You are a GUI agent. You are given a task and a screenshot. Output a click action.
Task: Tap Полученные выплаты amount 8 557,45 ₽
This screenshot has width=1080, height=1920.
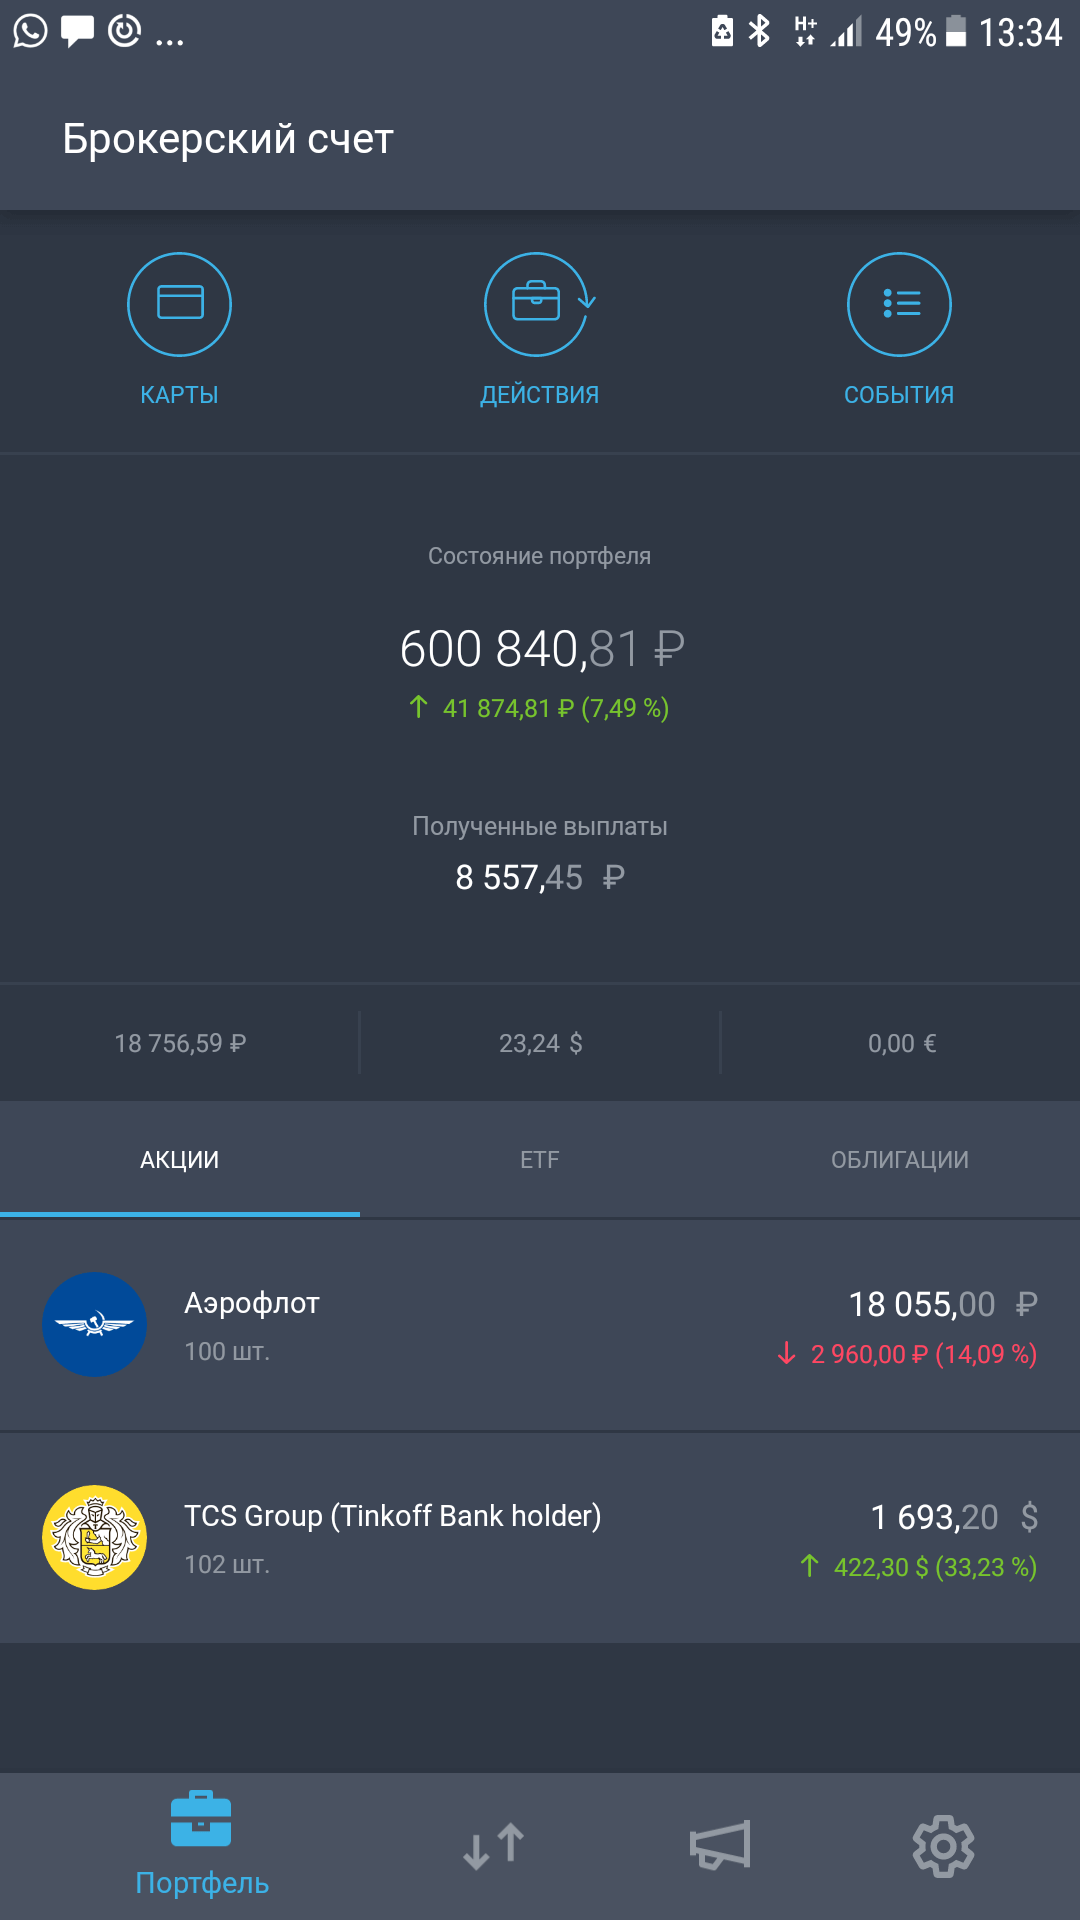pos(540,878)
